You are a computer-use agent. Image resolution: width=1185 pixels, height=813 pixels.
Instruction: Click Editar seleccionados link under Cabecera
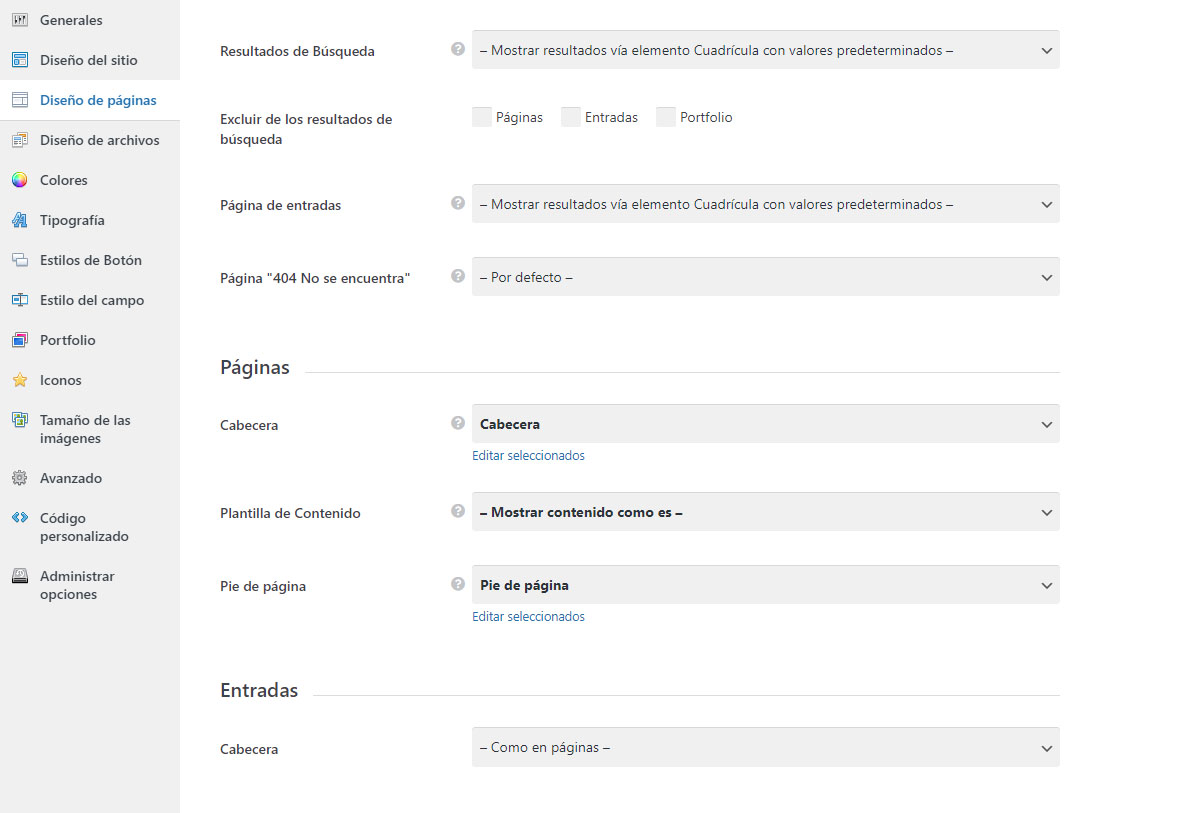[x=528, y=456]
